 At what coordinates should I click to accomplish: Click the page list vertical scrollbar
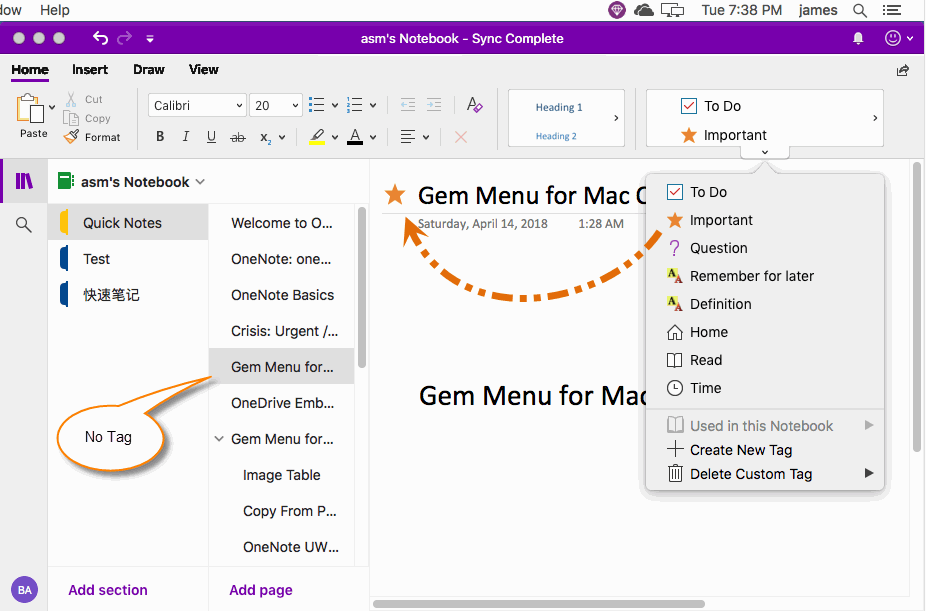click(x=361, y=287)
